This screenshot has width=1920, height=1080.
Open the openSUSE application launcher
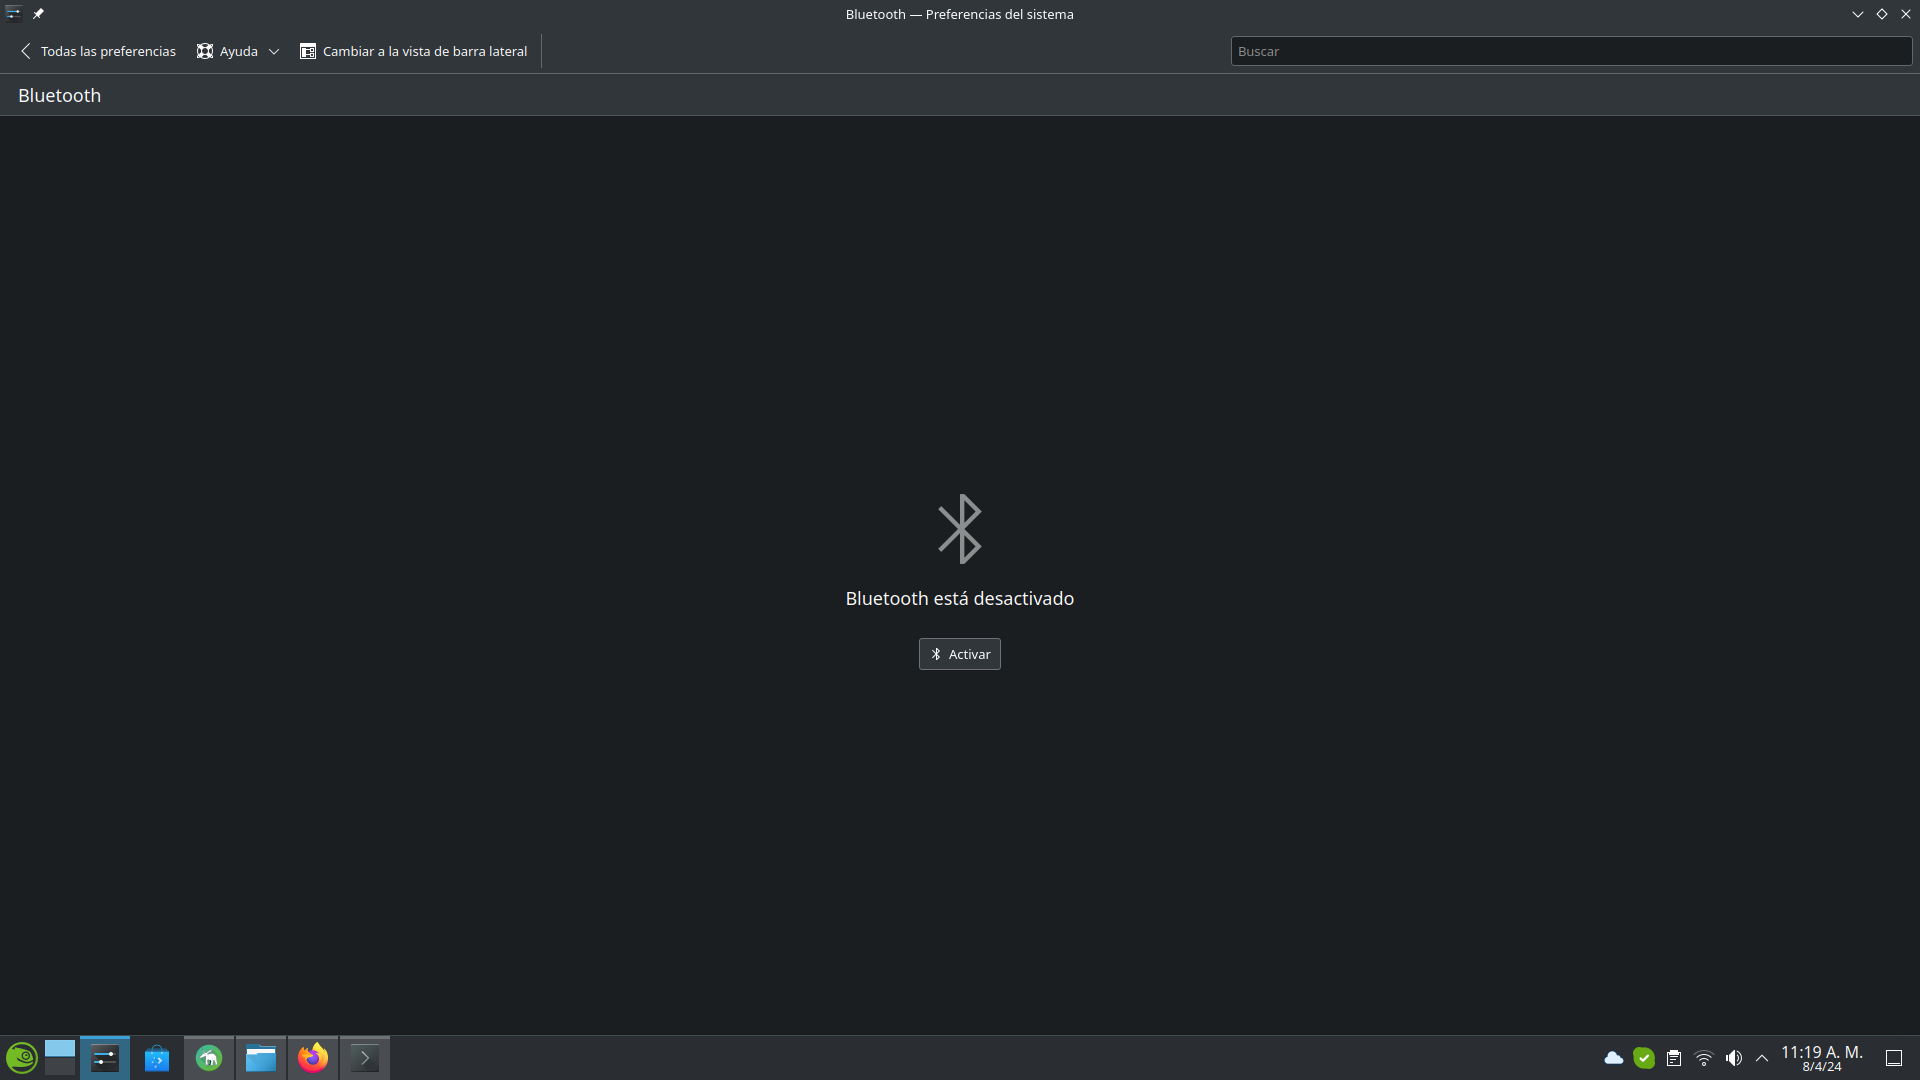pyautogui.click(x=21, y=1058)
